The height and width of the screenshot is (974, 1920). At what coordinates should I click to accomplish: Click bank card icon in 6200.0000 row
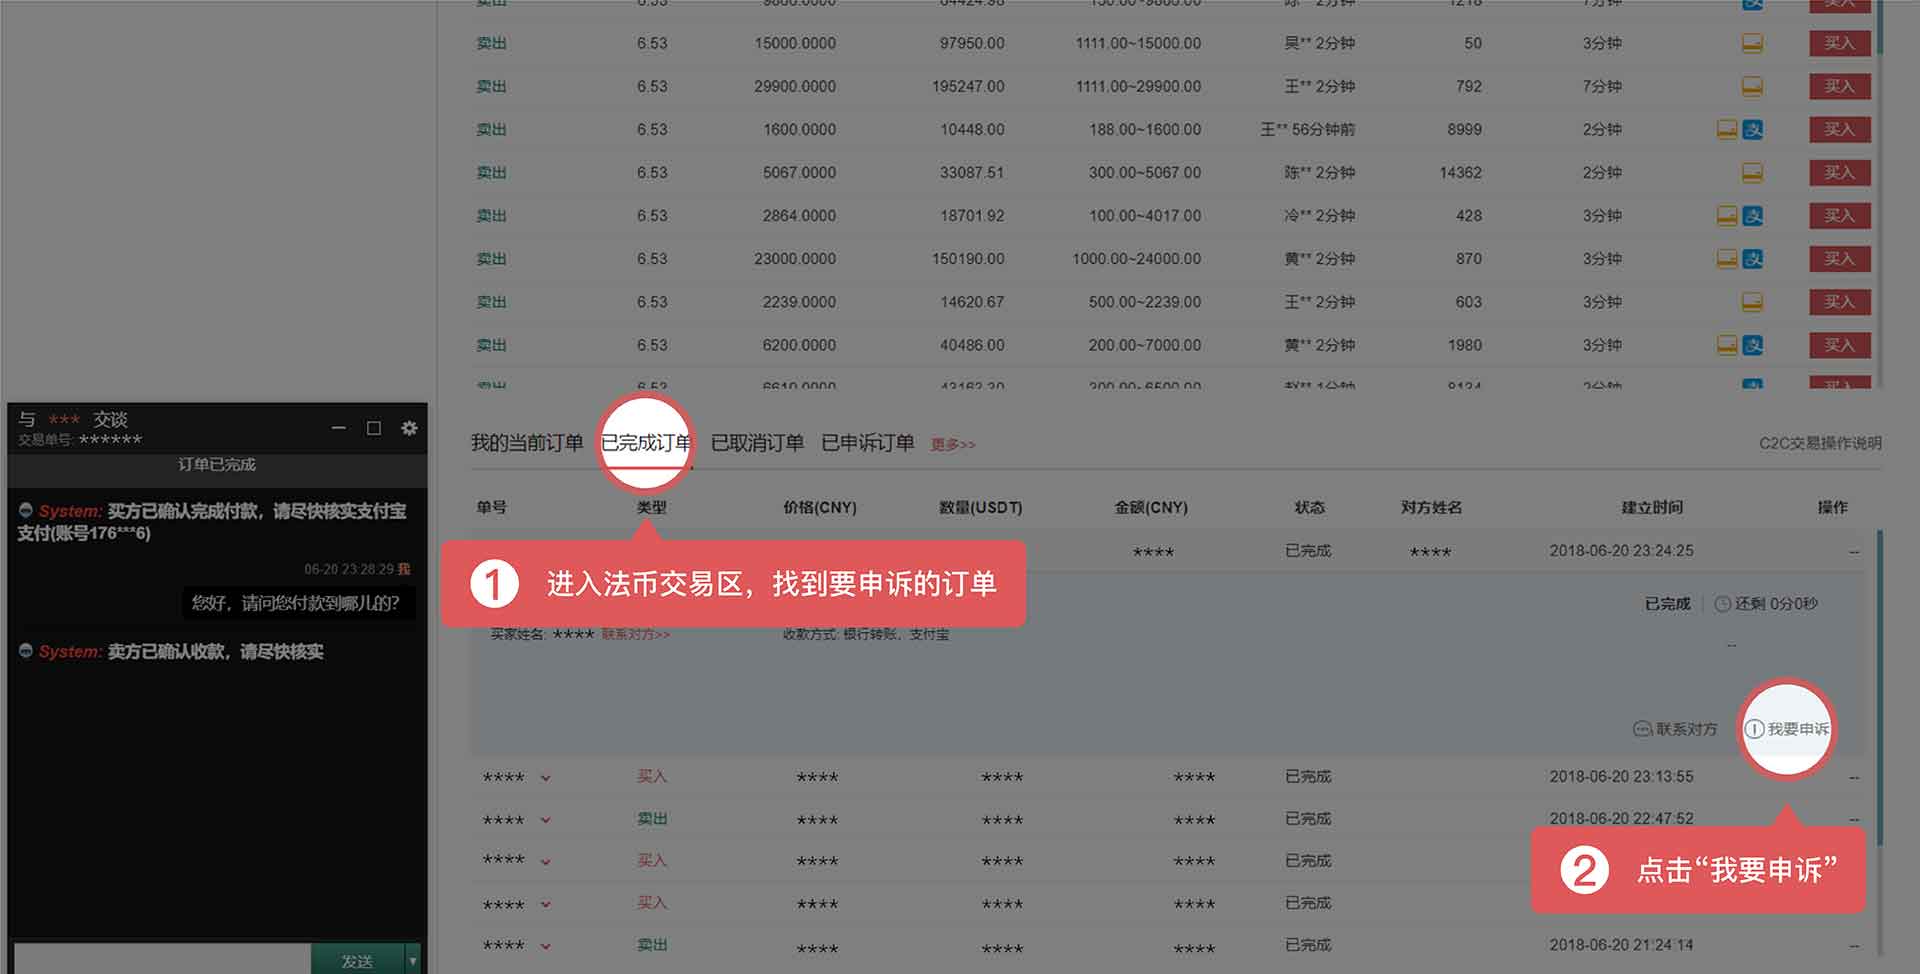tap(1727, 344)
